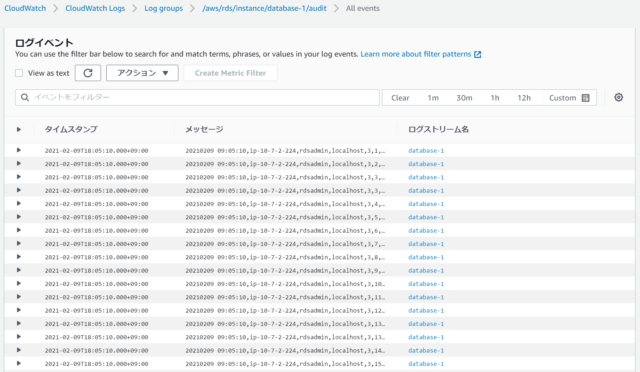Click the メッセージ column header

click(x=204, y=129)
